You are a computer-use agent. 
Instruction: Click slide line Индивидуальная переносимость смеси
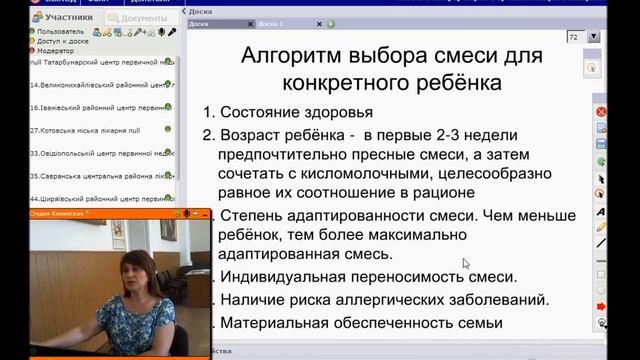tap(369, 277)
